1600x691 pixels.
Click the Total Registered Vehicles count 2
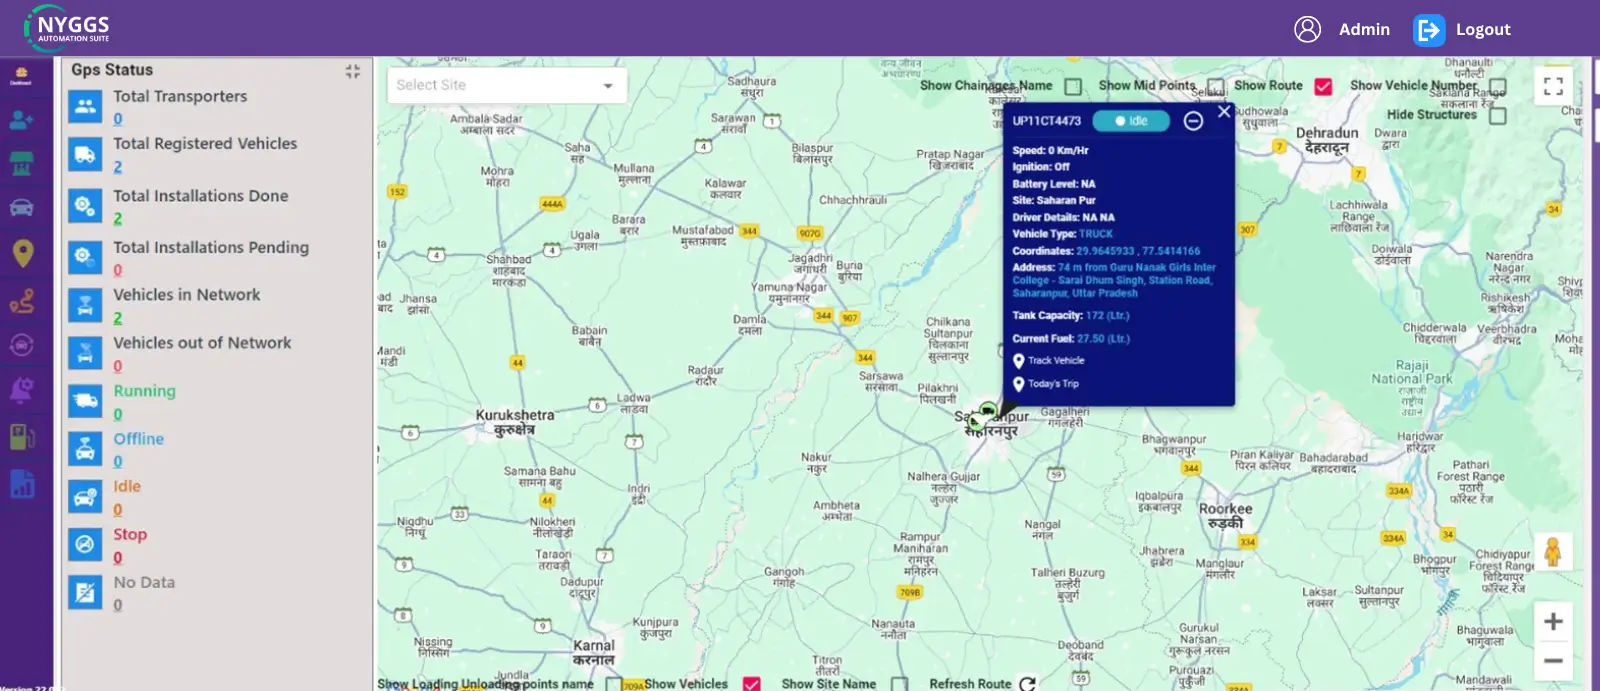click(x=118, y=168)
